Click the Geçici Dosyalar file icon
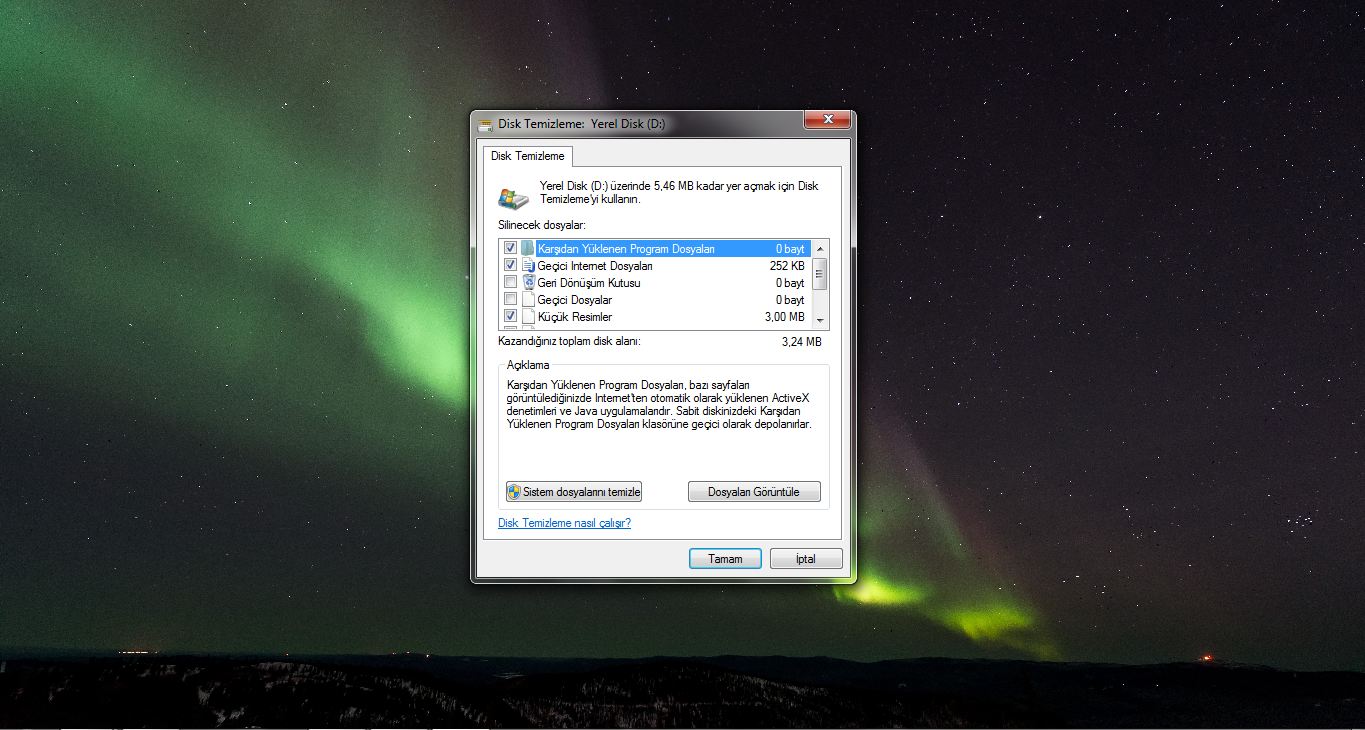1365x730 pixels. [528, 300]
